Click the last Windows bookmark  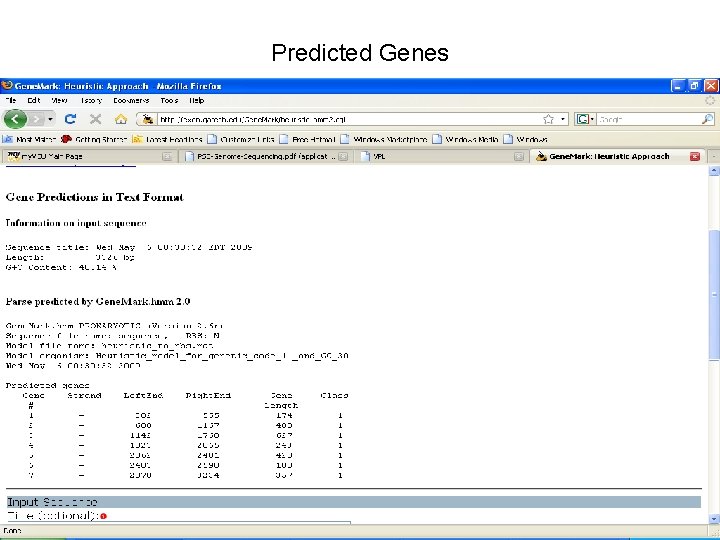(526, 139)
